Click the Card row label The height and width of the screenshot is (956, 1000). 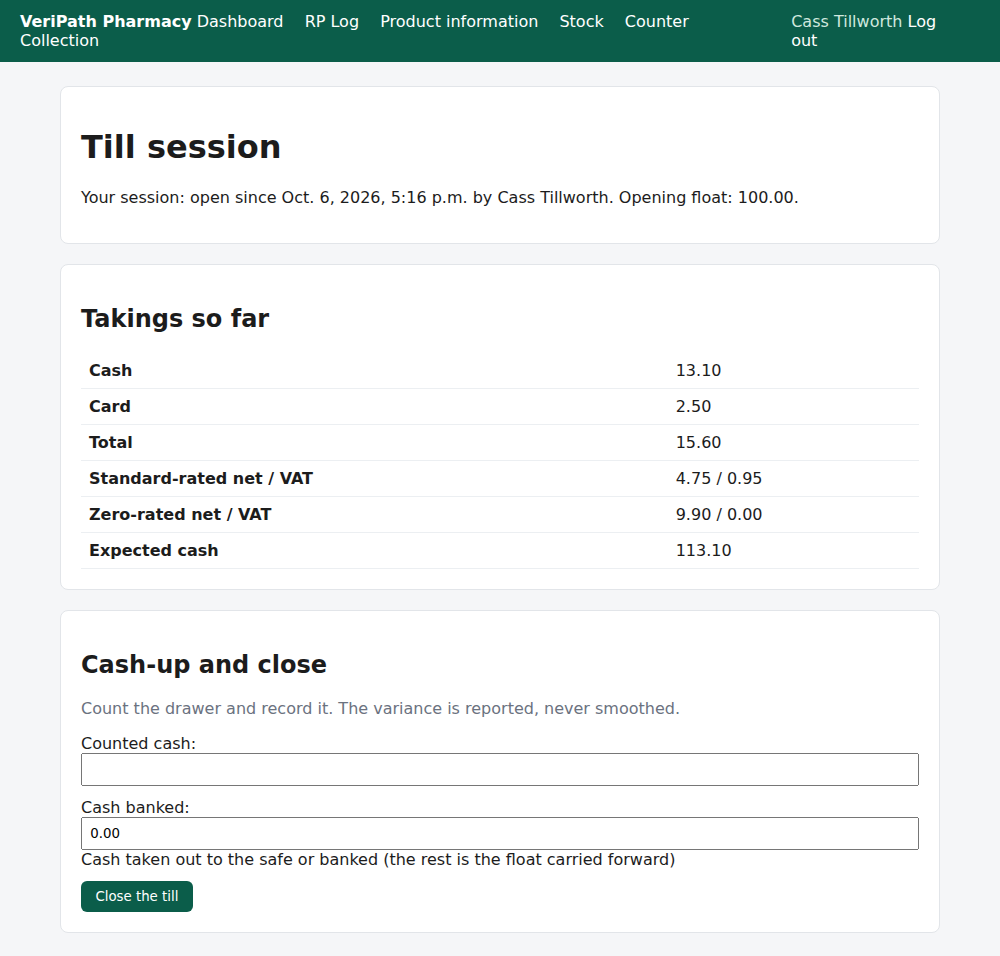point(110,406)
